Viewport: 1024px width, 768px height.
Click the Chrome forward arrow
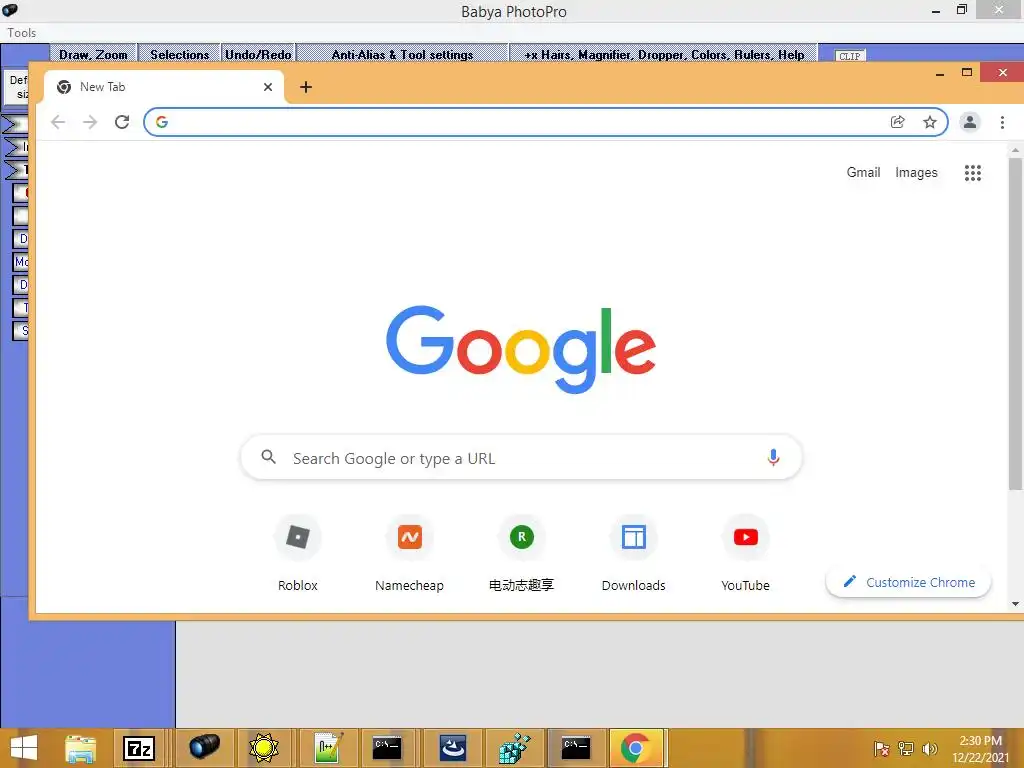click(x=89, y=122)
